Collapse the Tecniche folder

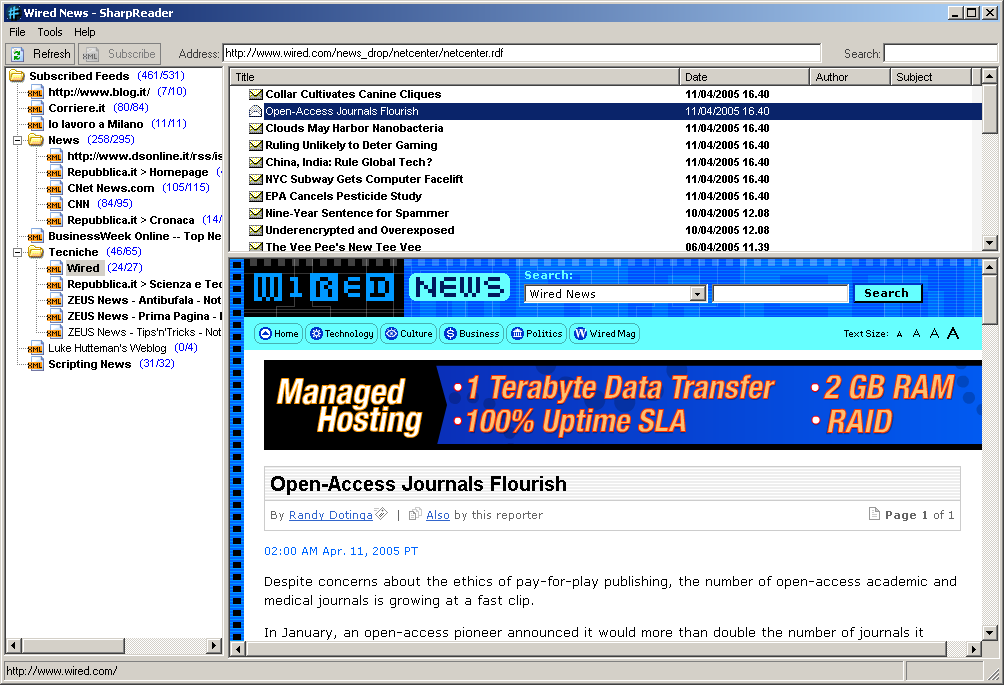point(18,252)
